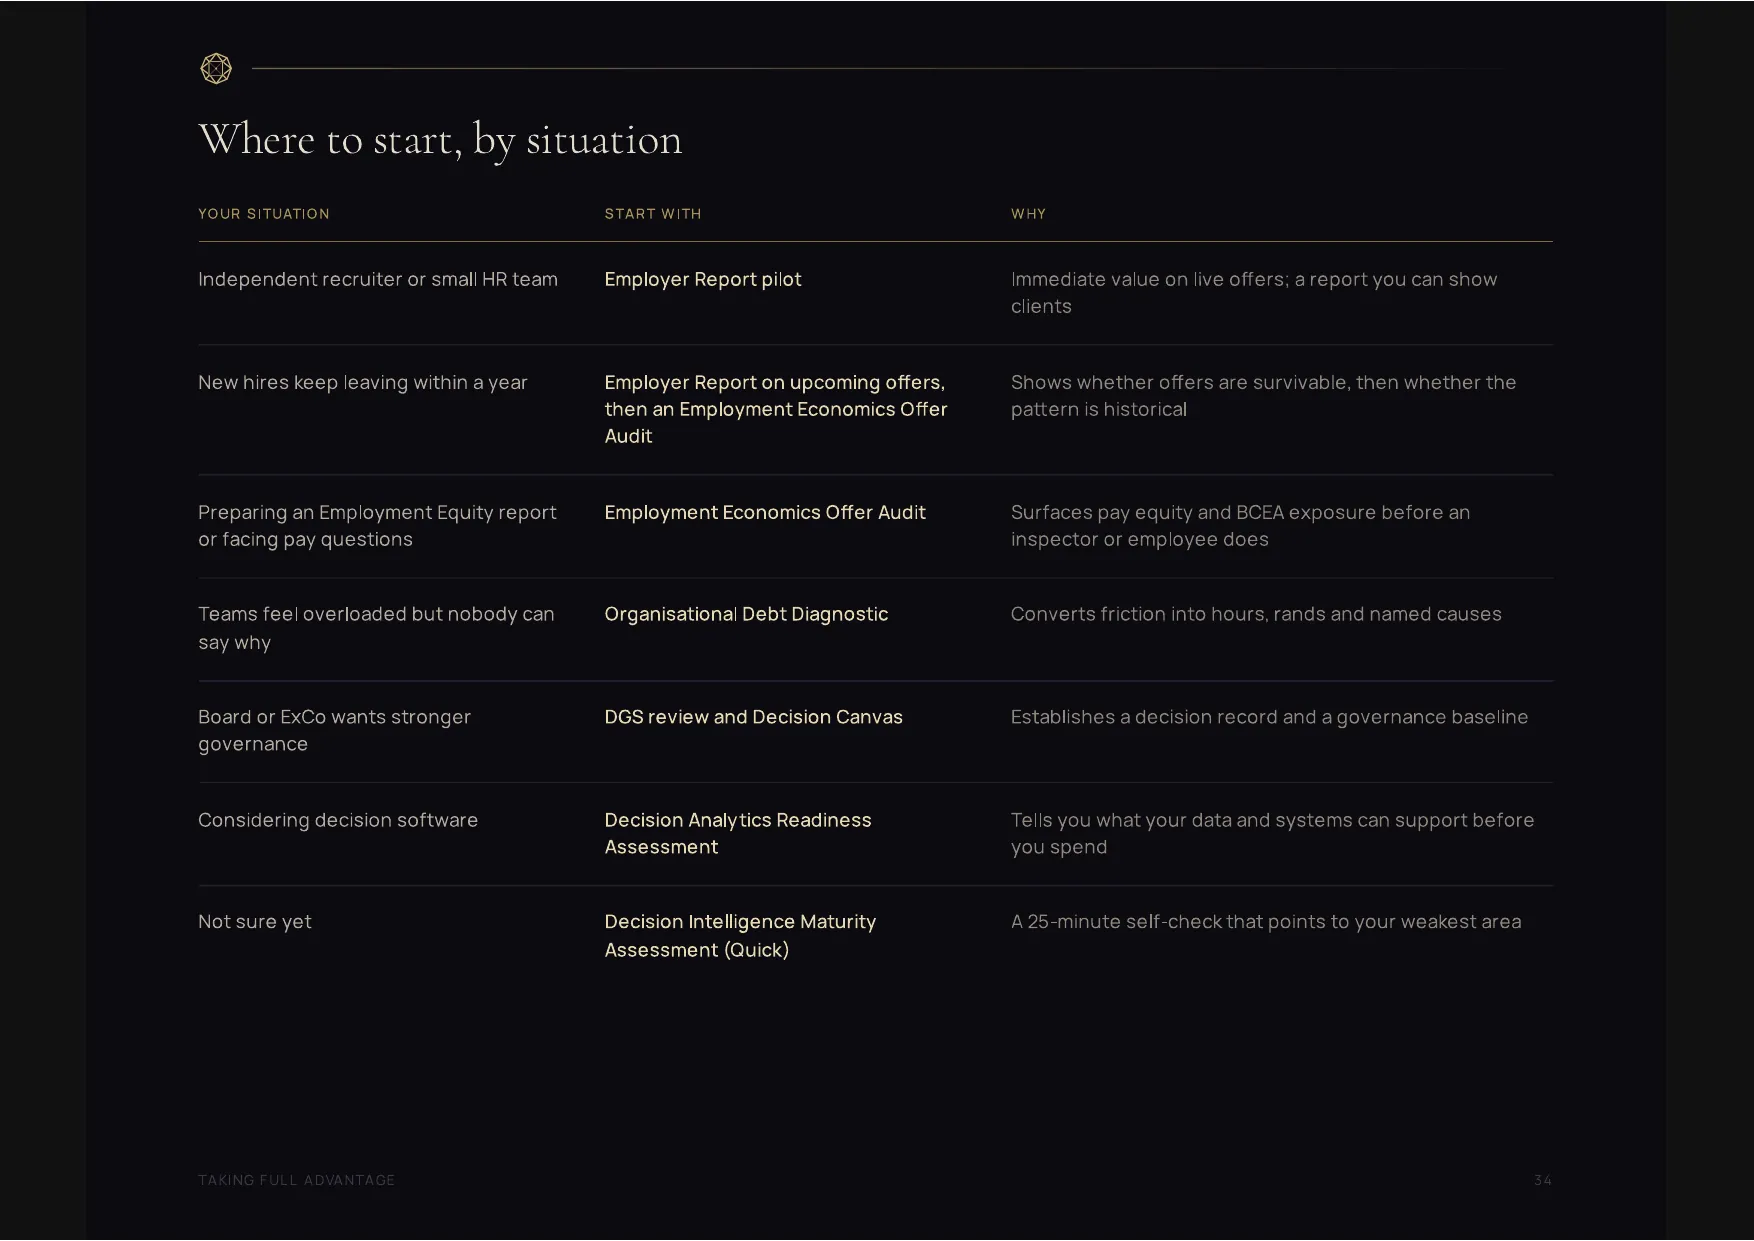Click page number 34 in footer
Image resolution: width=1754 pixels, height=1241 pixels.
(1543, 1180)
